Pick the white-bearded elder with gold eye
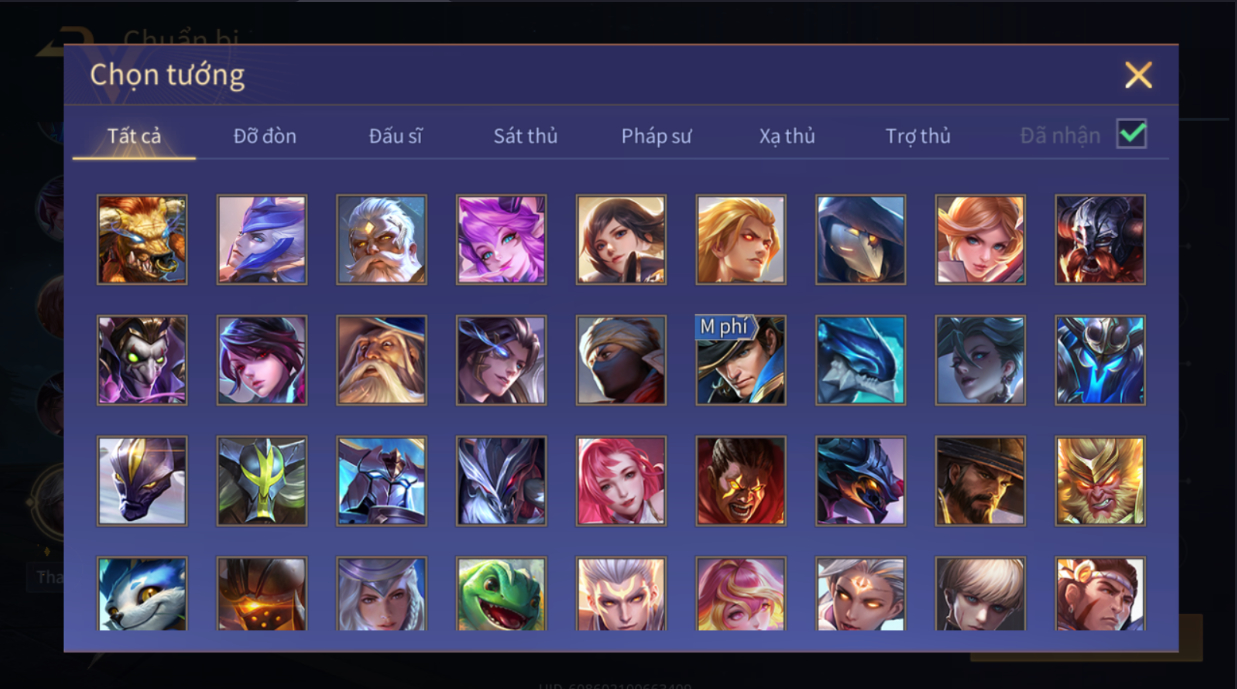 coord(381,240)
